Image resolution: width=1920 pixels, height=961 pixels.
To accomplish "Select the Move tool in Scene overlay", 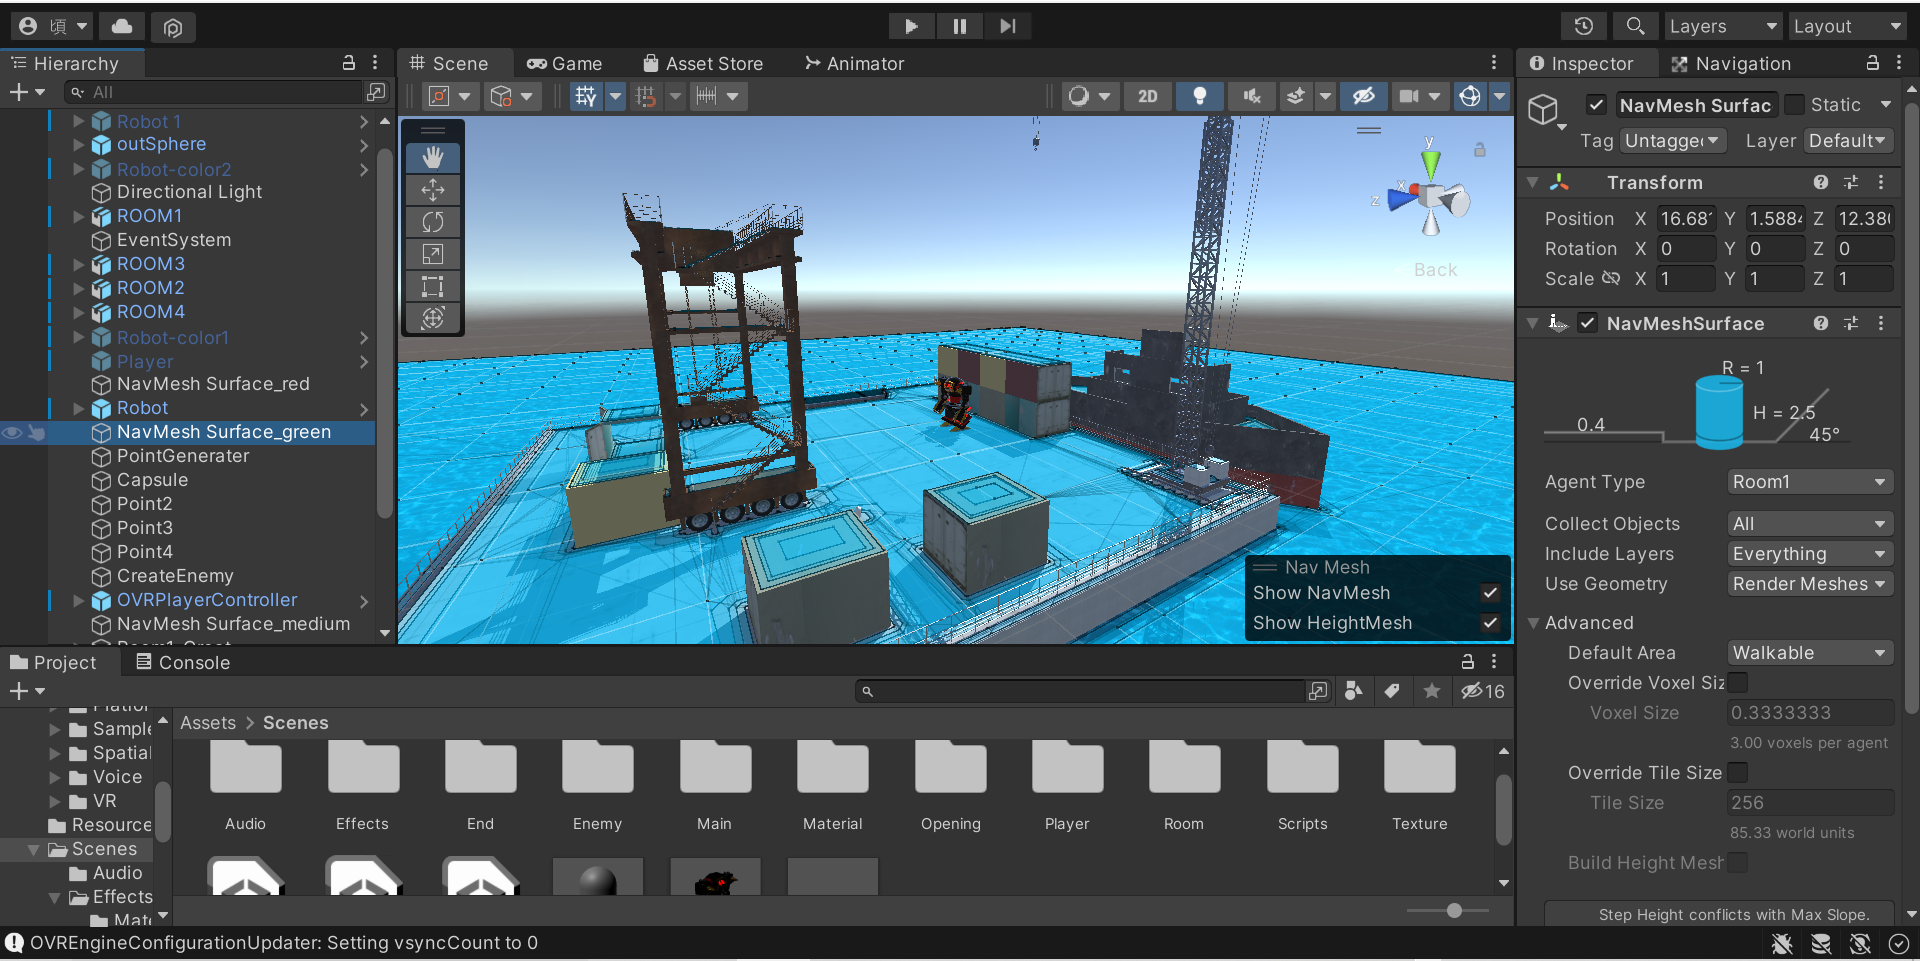I will click(432, 190).
